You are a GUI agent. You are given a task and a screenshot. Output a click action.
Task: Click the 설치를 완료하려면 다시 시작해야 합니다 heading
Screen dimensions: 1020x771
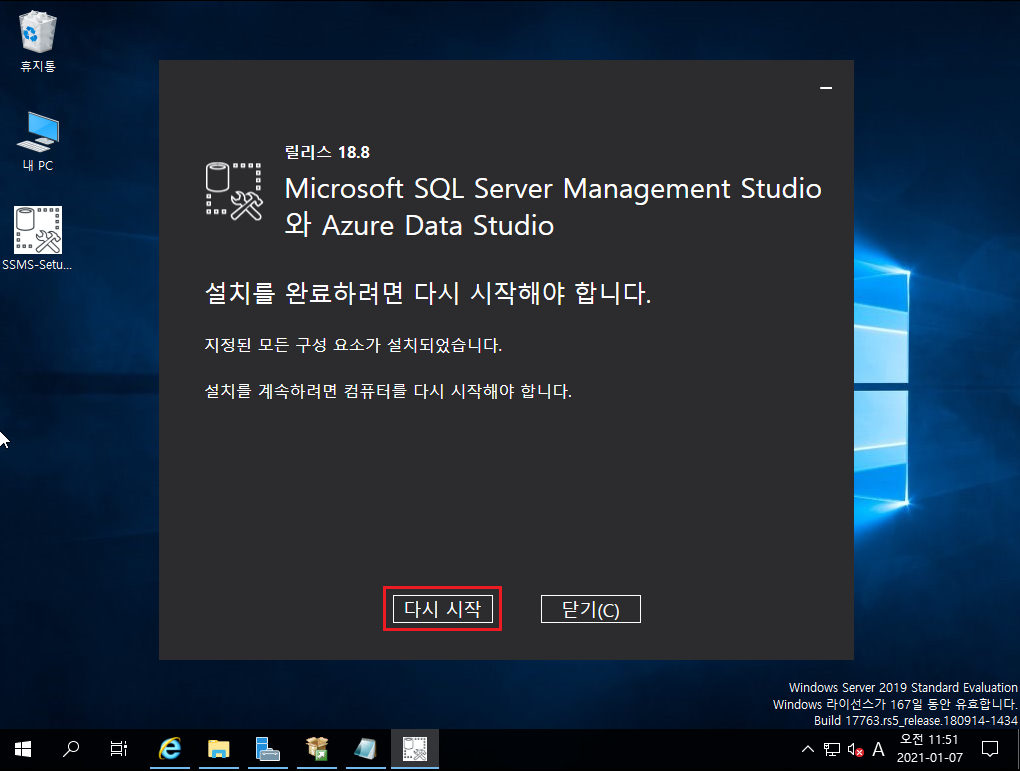[x=428, y=293]
